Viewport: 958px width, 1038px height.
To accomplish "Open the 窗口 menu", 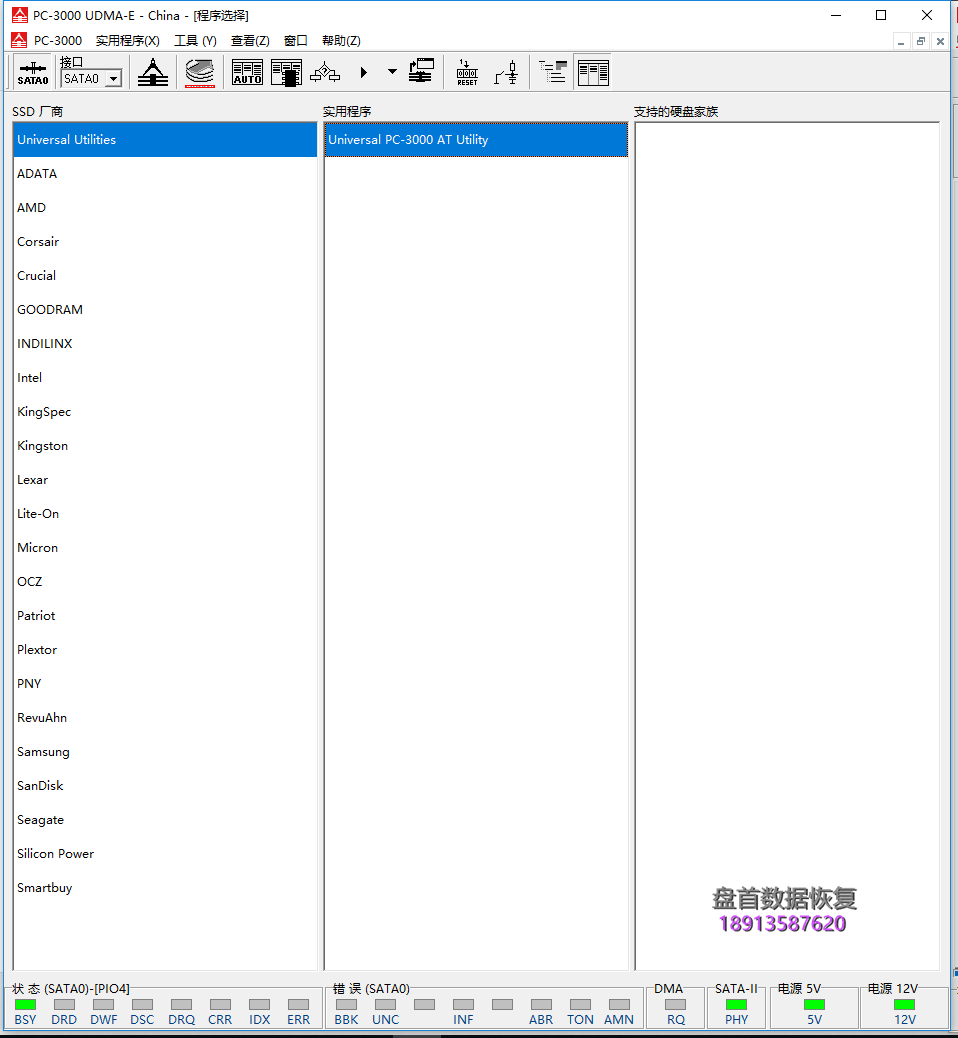I will pos(295,41).
